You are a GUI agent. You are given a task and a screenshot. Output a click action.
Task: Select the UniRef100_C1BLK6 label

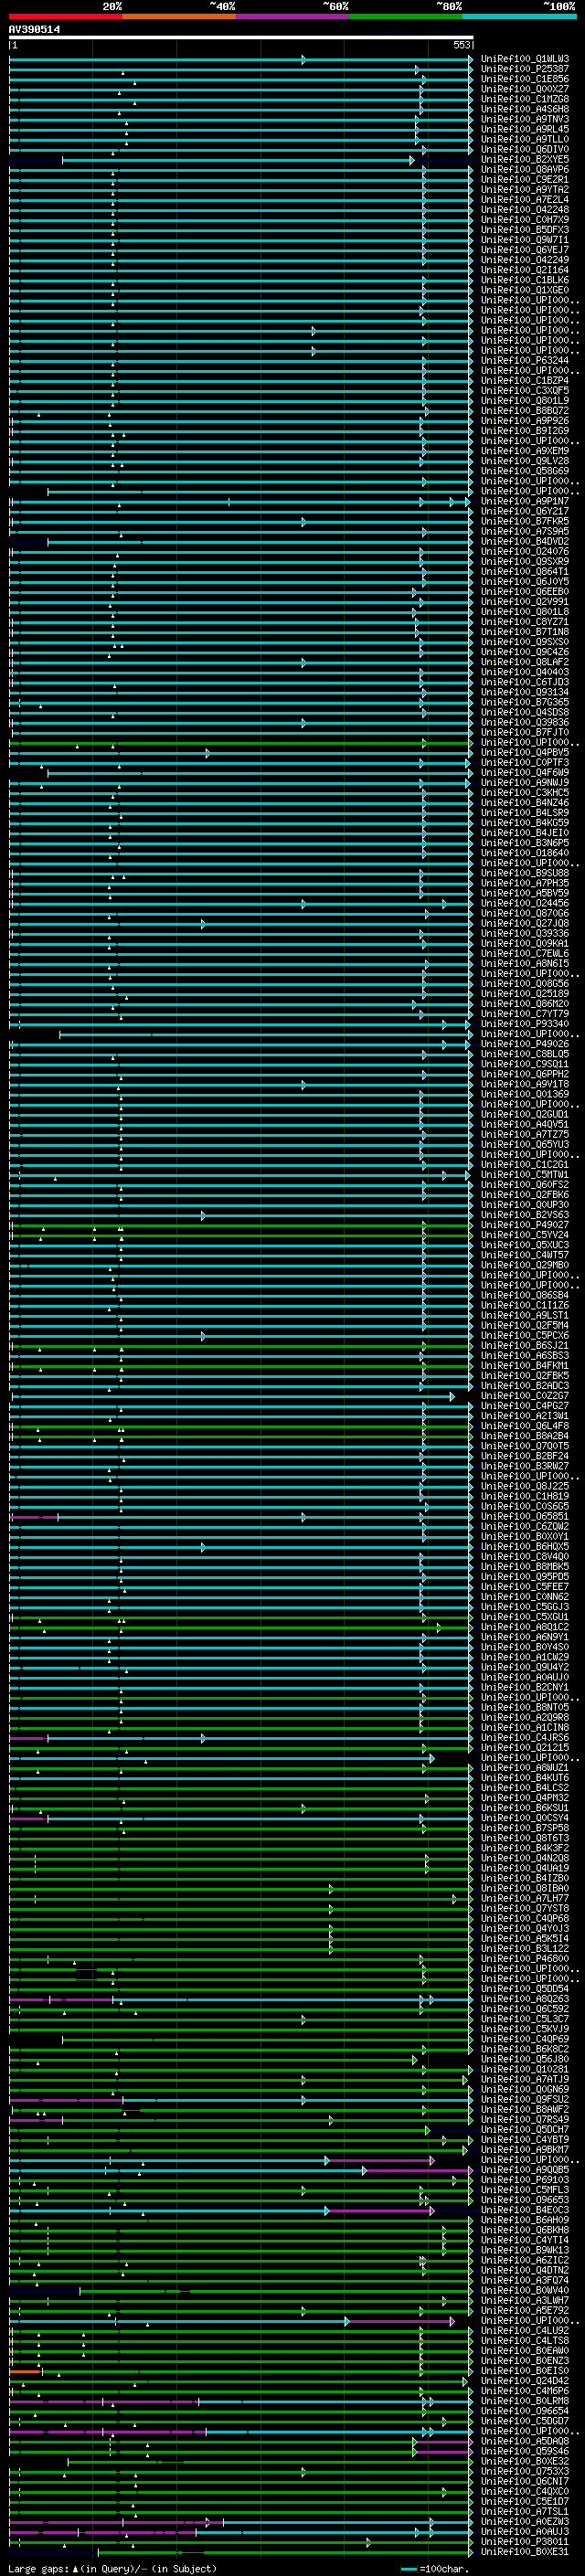point(525,280)
